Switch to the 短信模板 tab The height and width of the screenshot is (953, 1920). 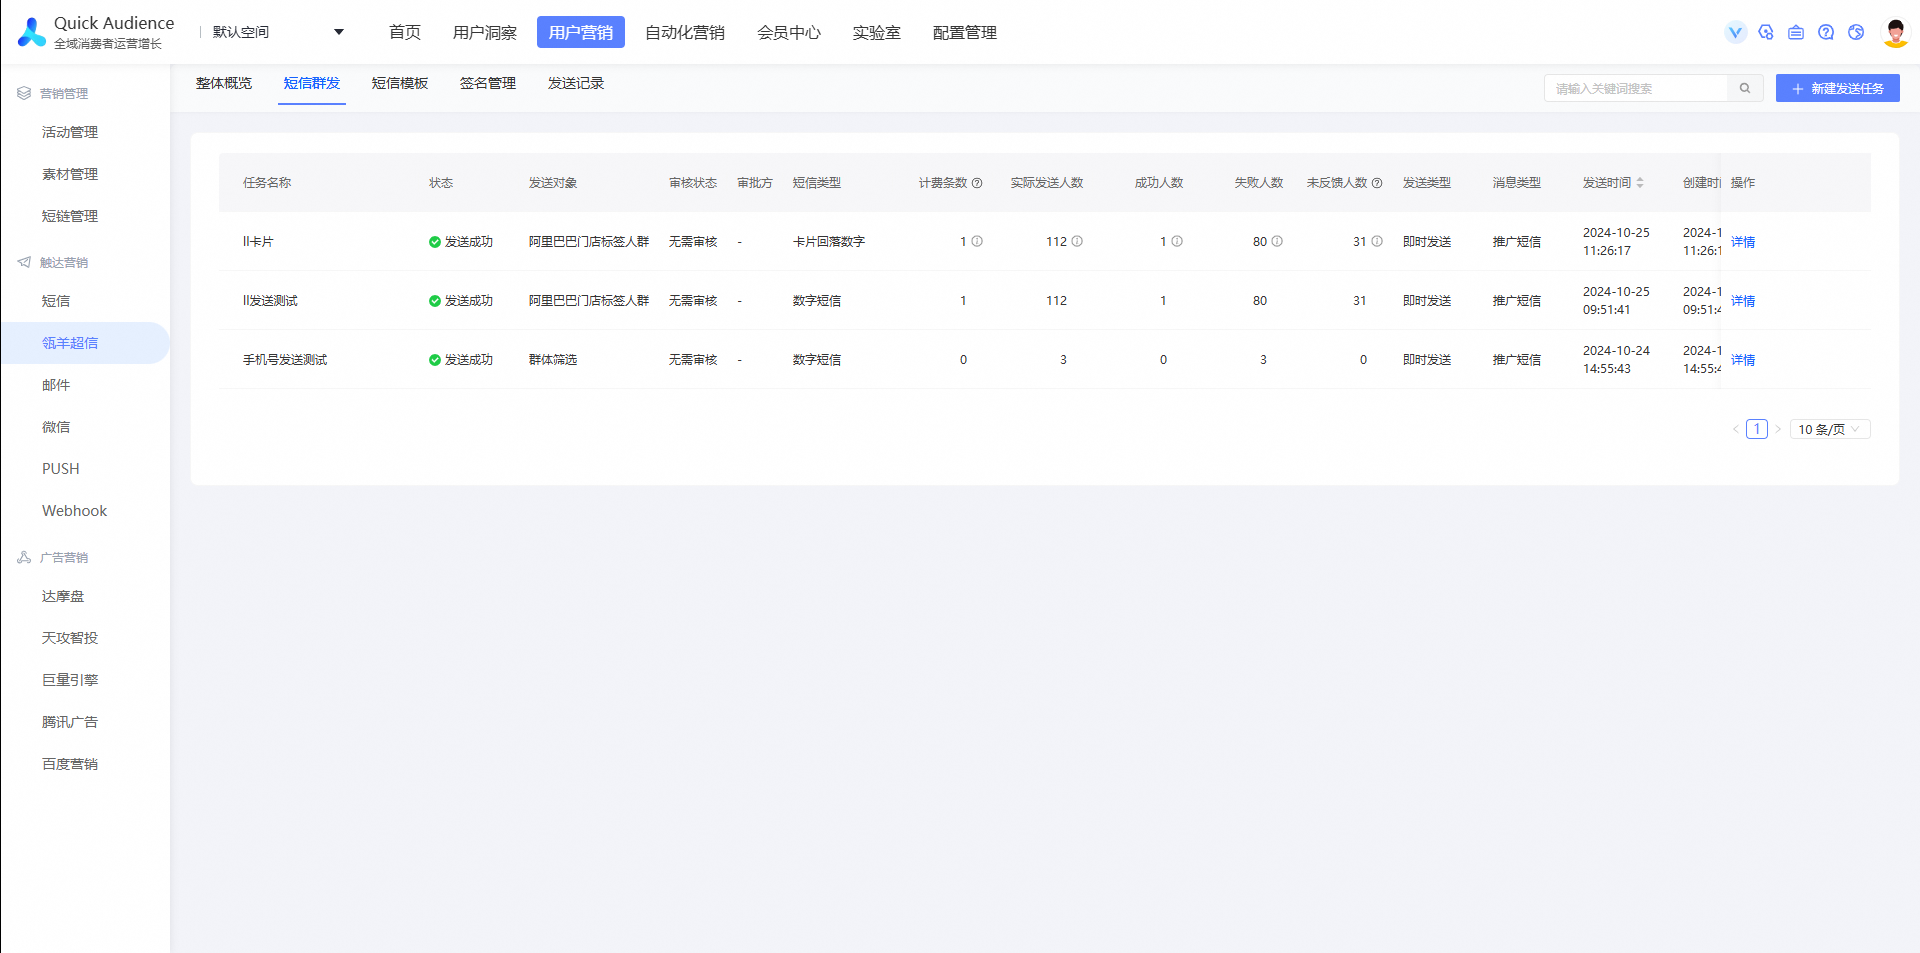[400, 83]
